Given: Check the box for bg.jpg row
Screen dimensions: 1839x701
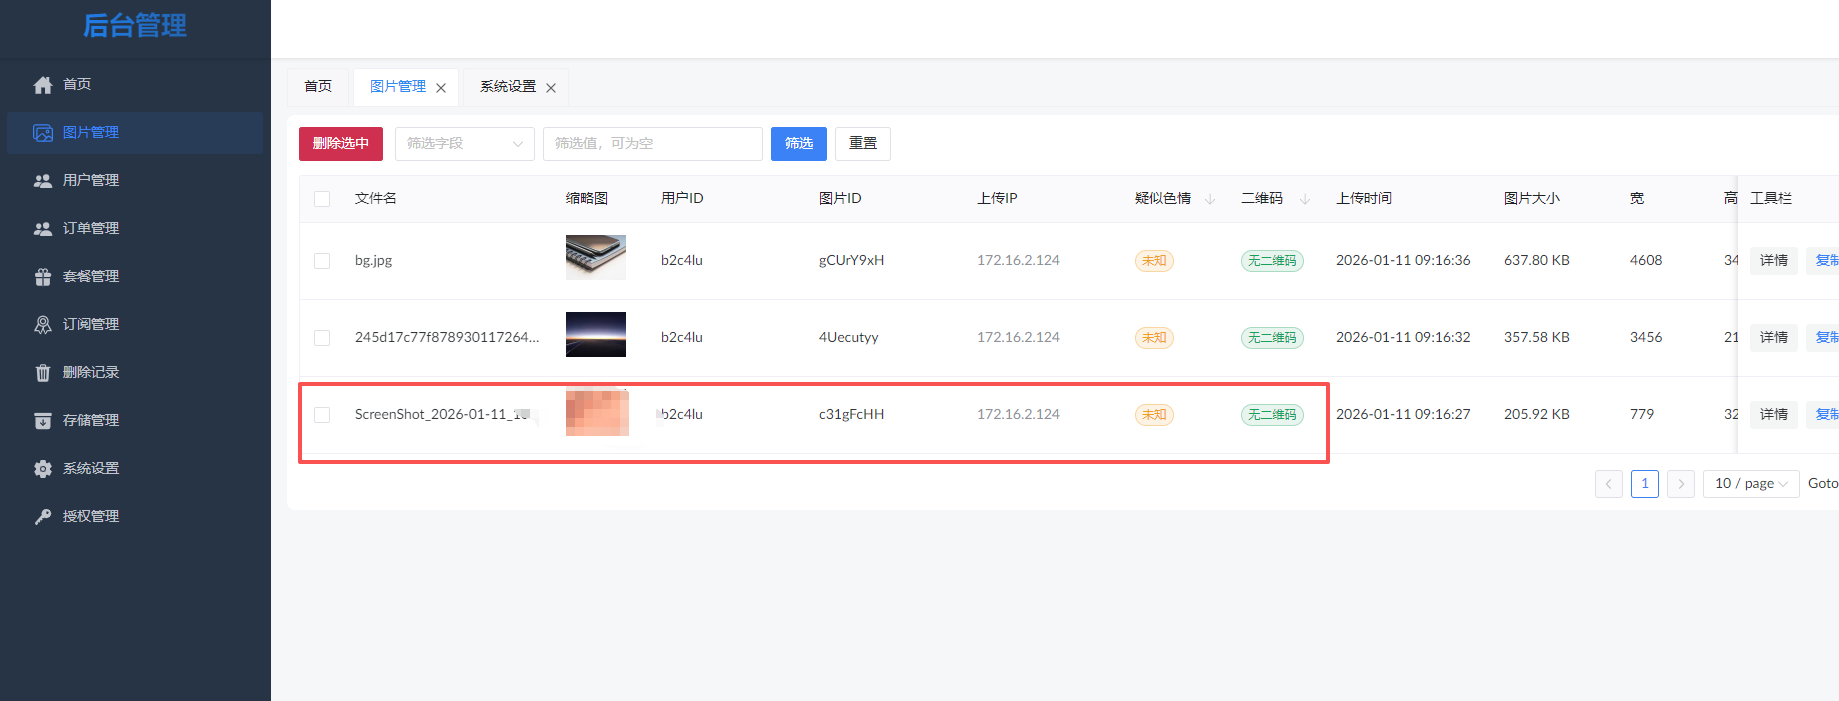Looking at the screenshot, I should click(x=322, y=261).
